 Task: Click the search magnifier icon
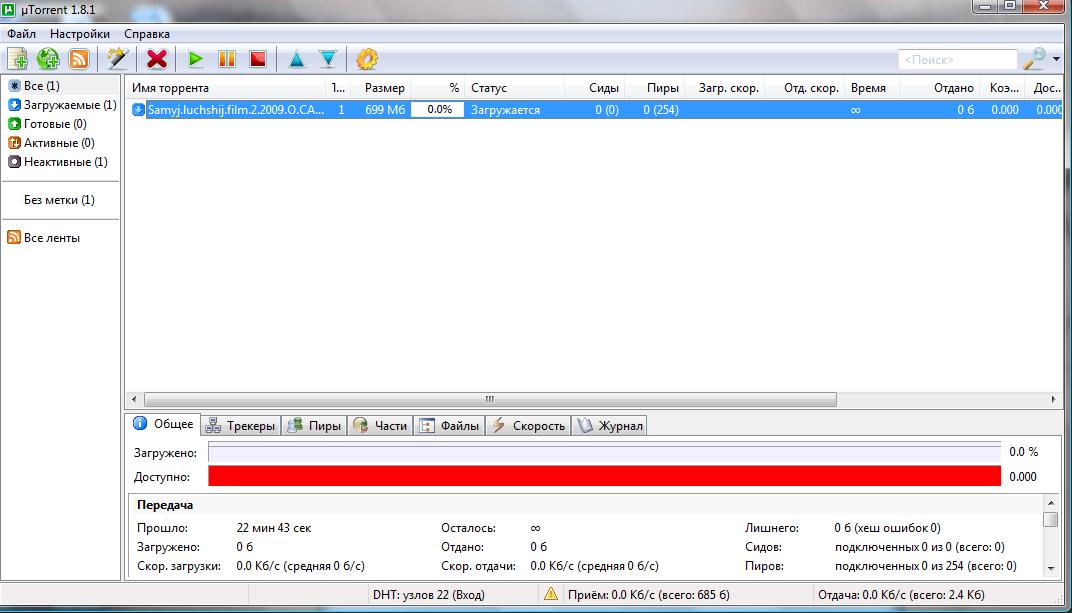1034,59
